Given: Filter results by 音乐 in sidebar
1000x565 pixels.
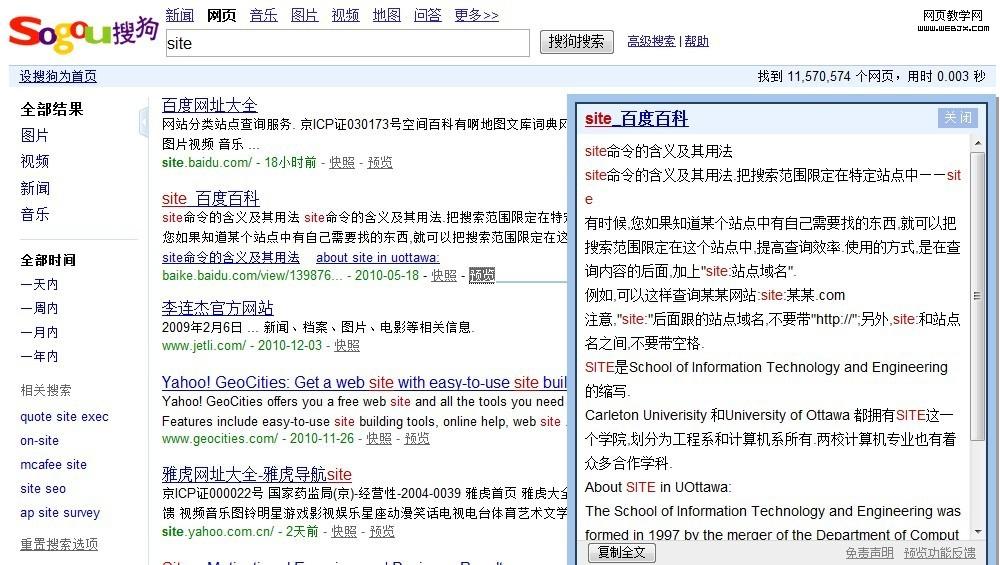Looking at the screenshot, I should pos(34,214).
